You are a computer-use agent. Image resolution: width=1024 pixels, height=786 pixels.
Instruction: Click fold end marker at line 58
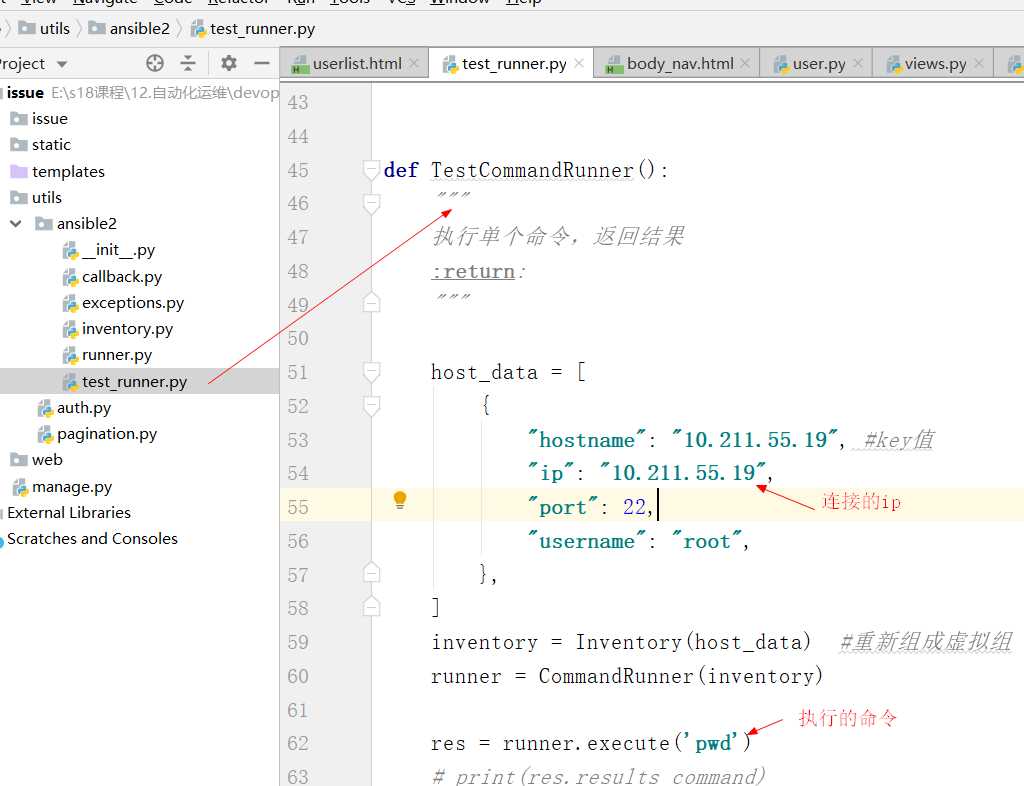372,607
